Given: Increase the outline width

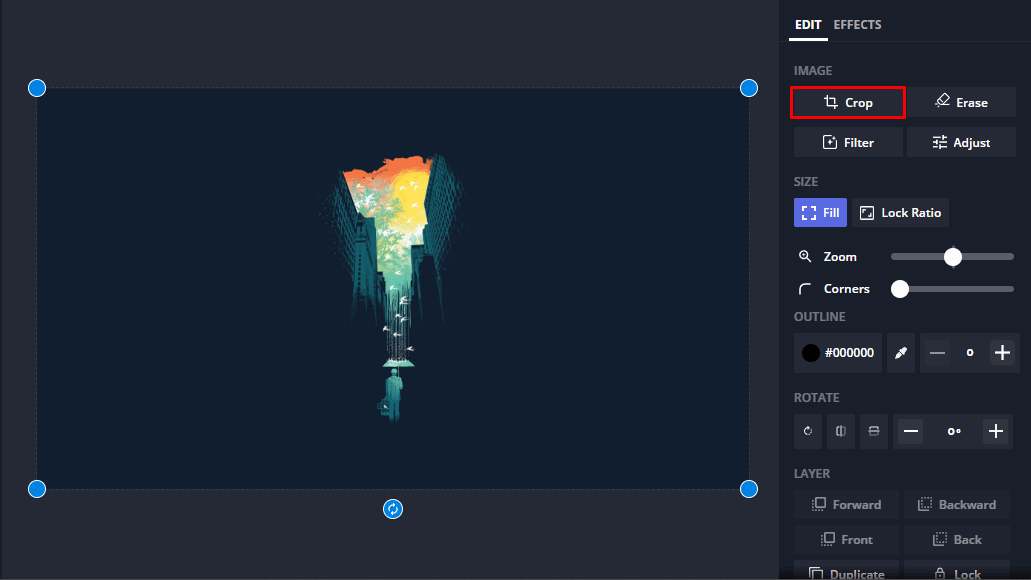Looking at the screenshot, I should click(x=1002, y=353).
